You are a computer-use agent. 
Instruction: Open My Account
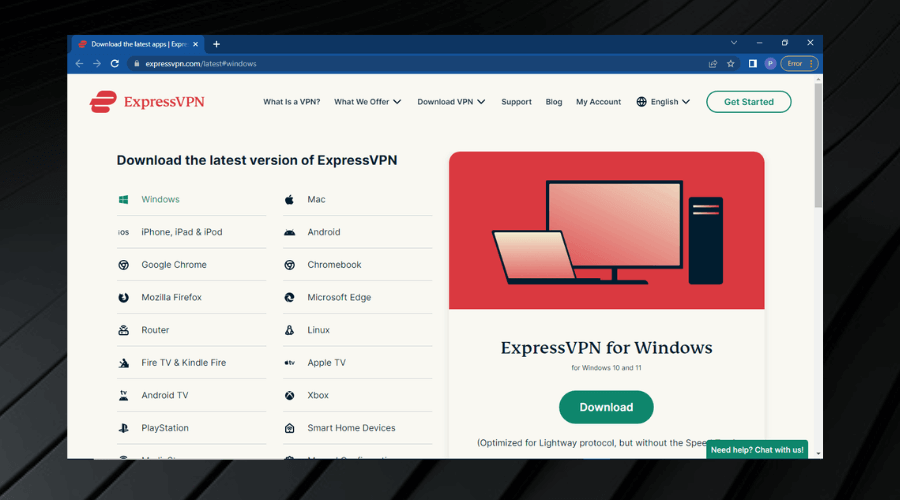[x=599, y=102]
